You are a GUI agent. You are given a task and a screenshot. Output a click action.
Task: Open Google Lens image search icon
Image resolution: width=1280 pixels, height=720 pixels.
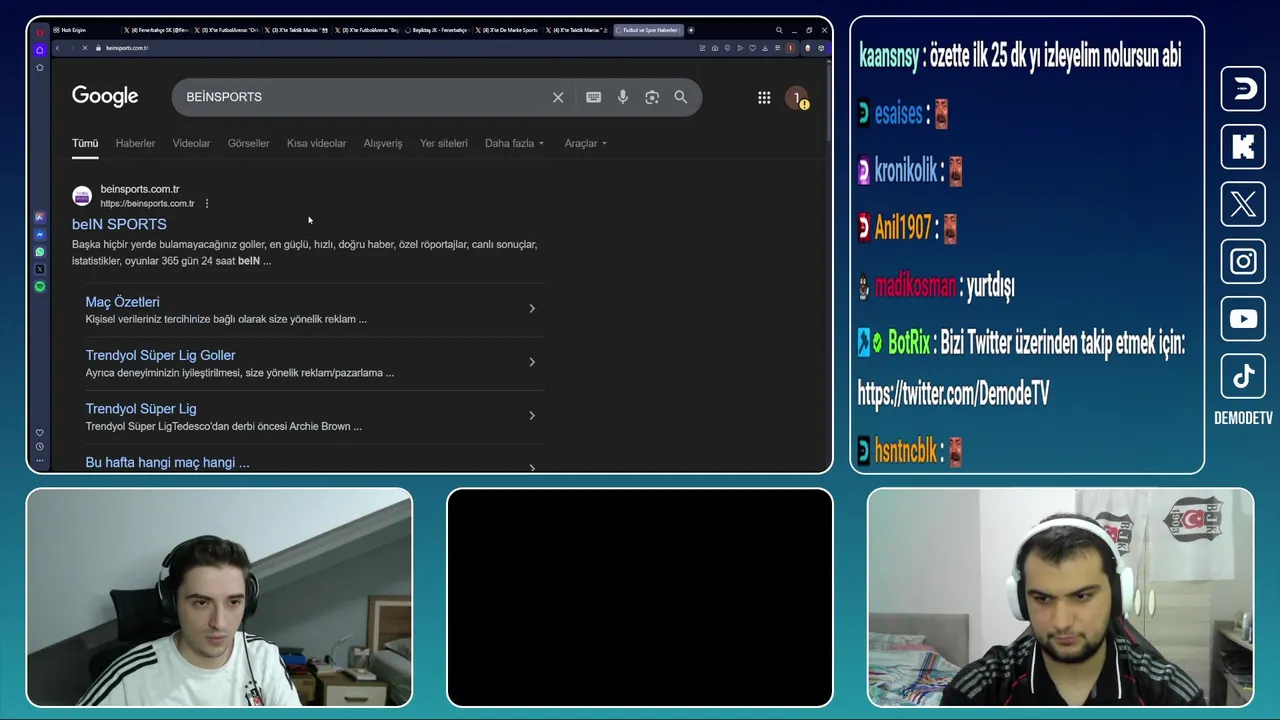pyautogui.click(x=652, y=97)
